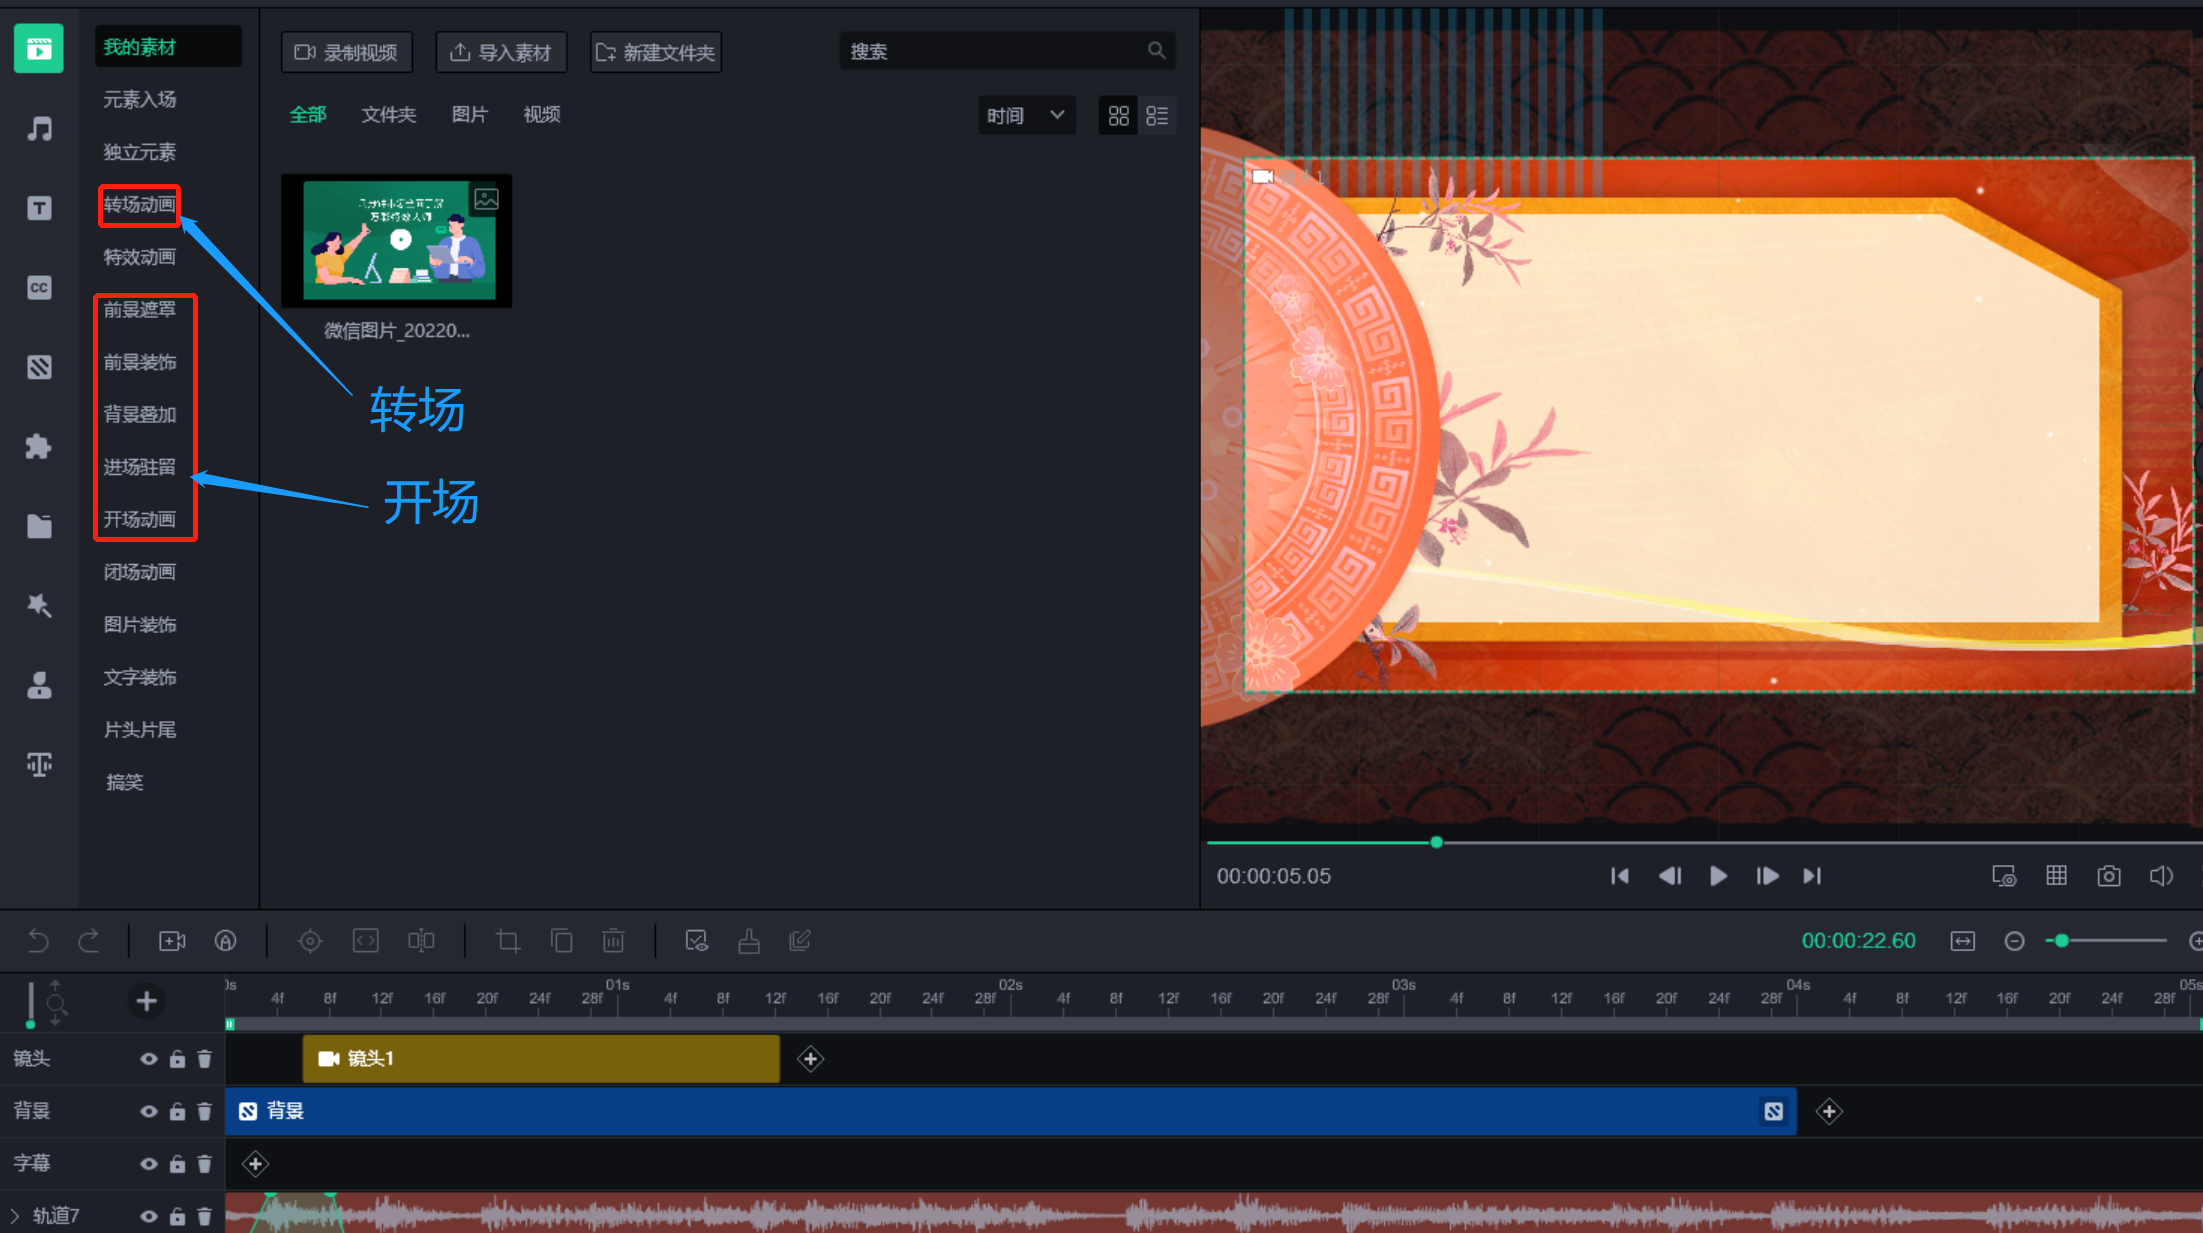The width and height of the screenshot is (2203, 1233).
Task: Click add track plus button
Action: pos(146,1001)
